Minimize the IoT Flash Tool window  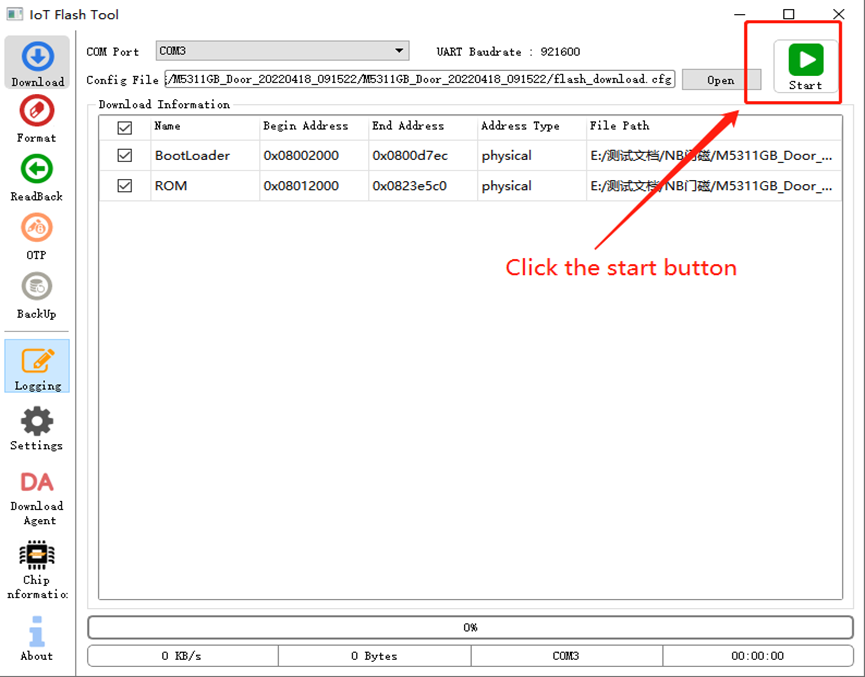(740, 14)
